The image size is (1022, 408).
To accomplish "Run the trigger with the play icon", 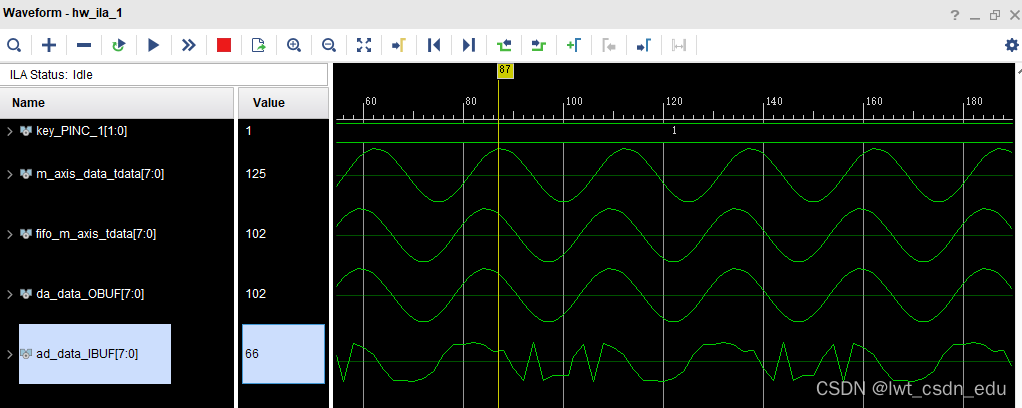I will (154, 45).
